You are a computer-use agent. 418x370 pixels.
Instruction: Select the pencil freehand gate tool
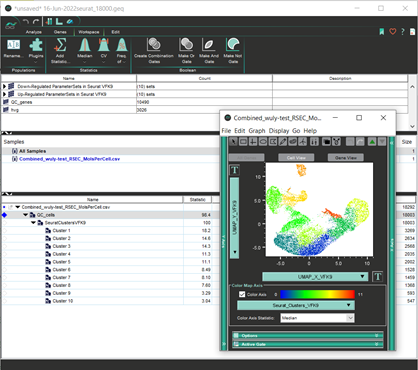pyautogui.click(x=283, y=142)
